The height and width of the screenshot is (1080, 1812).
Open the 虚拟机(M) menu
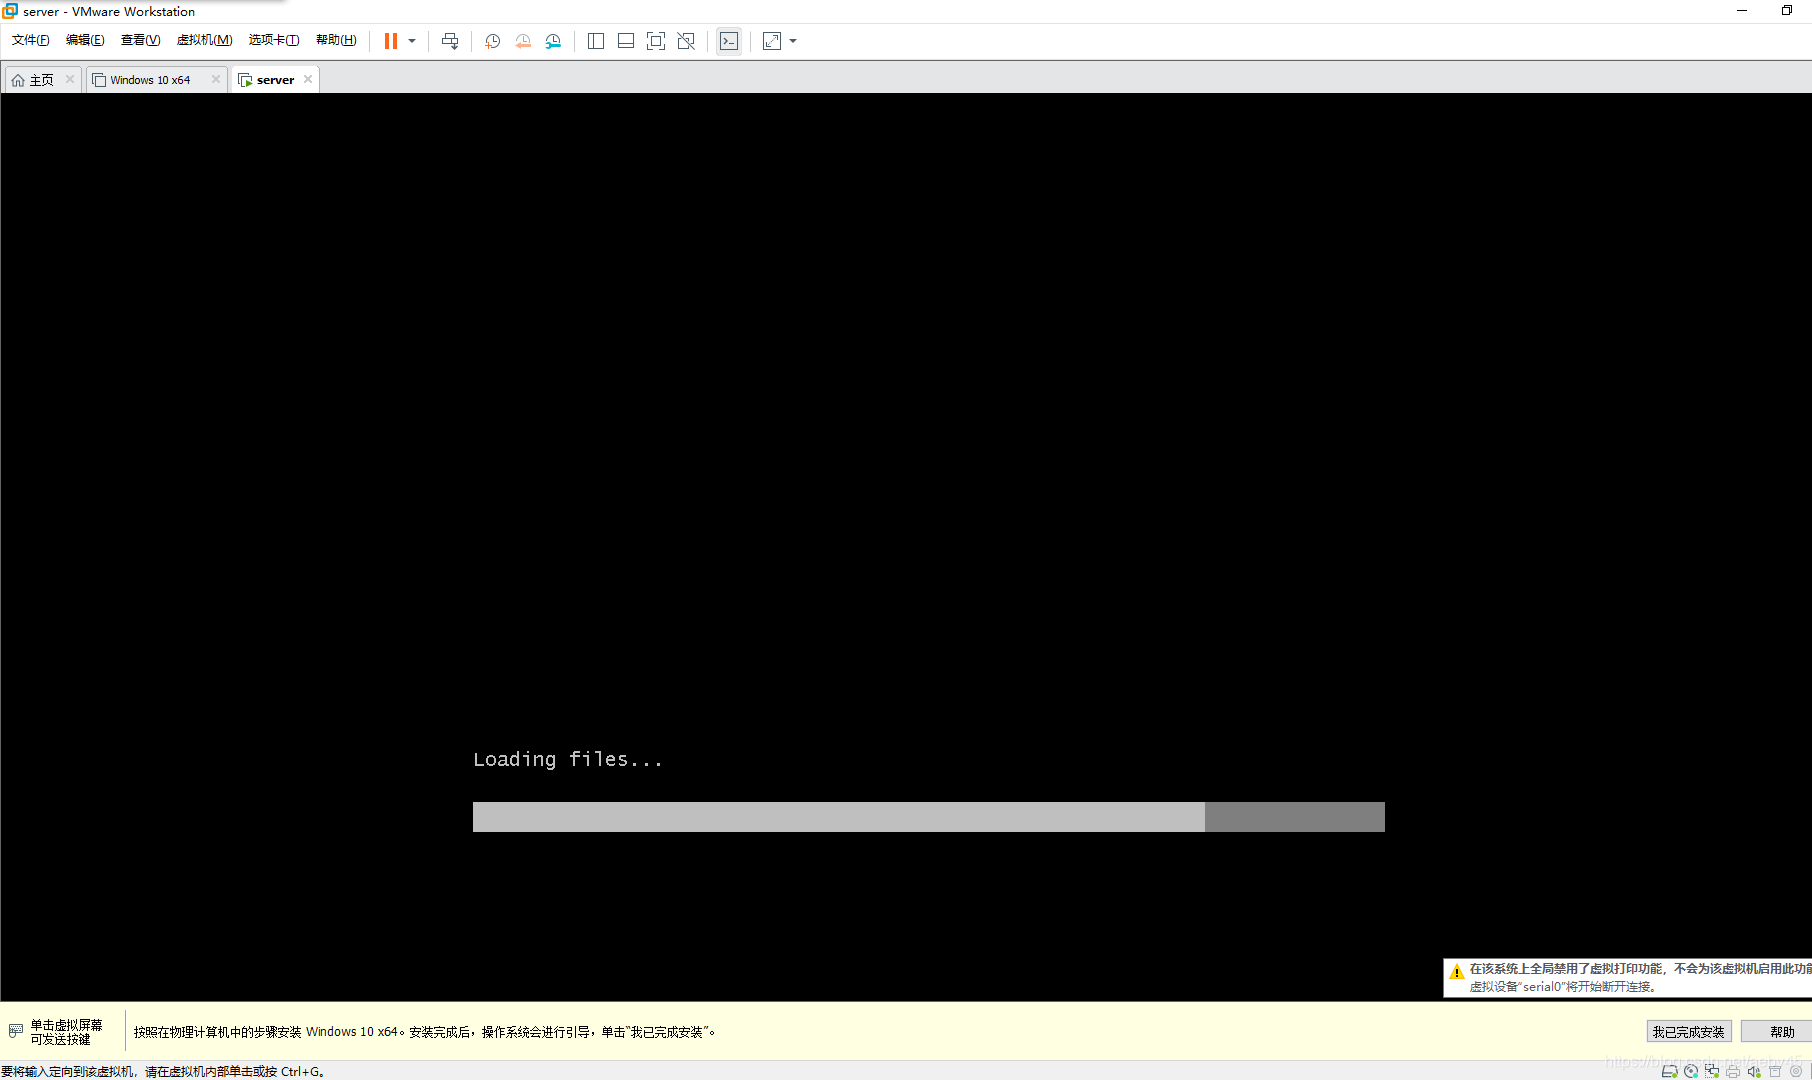204,40
